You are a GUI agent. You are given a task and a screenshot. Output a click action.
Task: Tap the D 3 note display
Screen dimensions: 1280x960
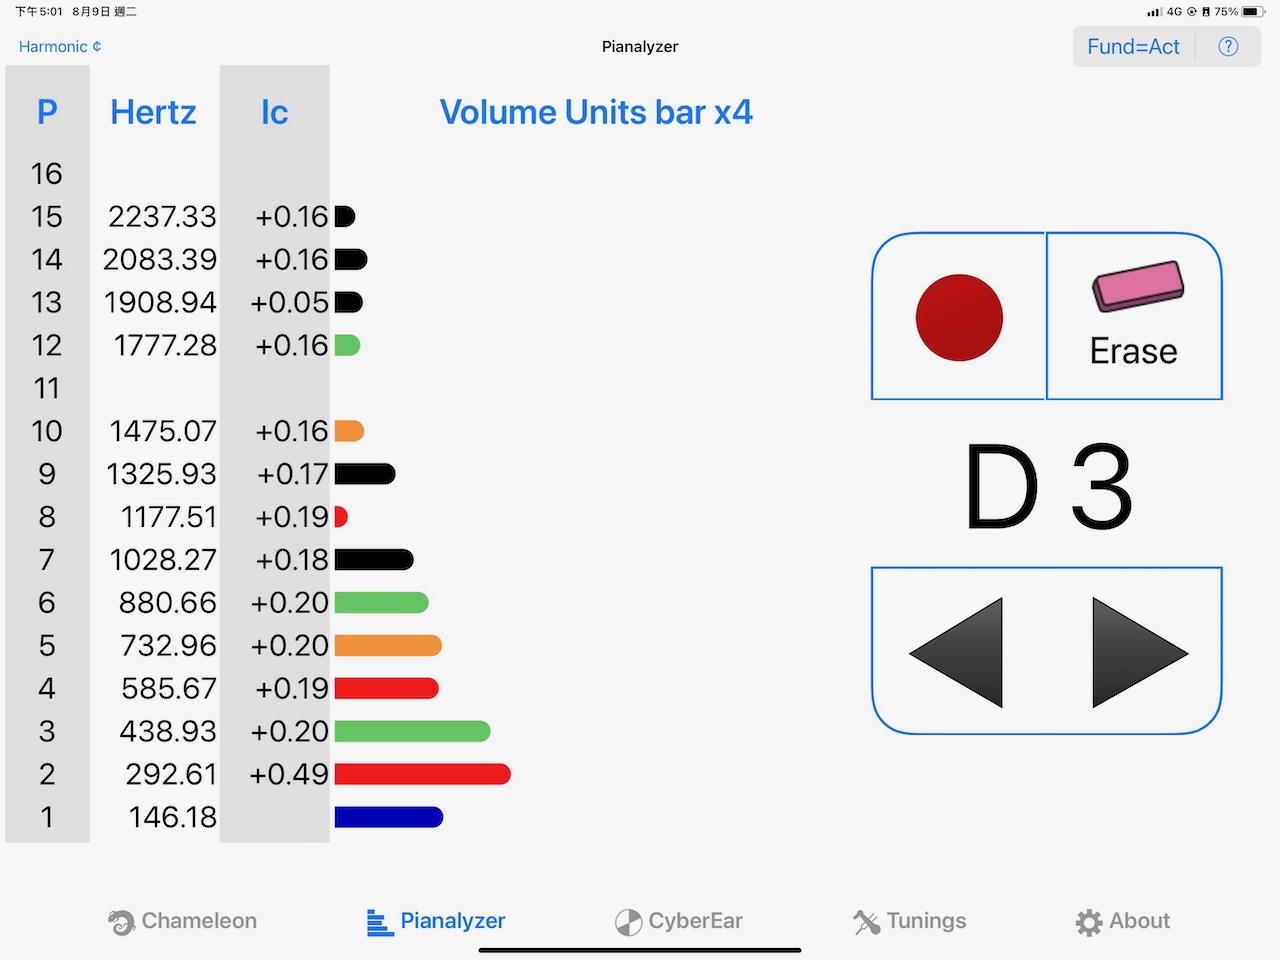point(1047,488)
